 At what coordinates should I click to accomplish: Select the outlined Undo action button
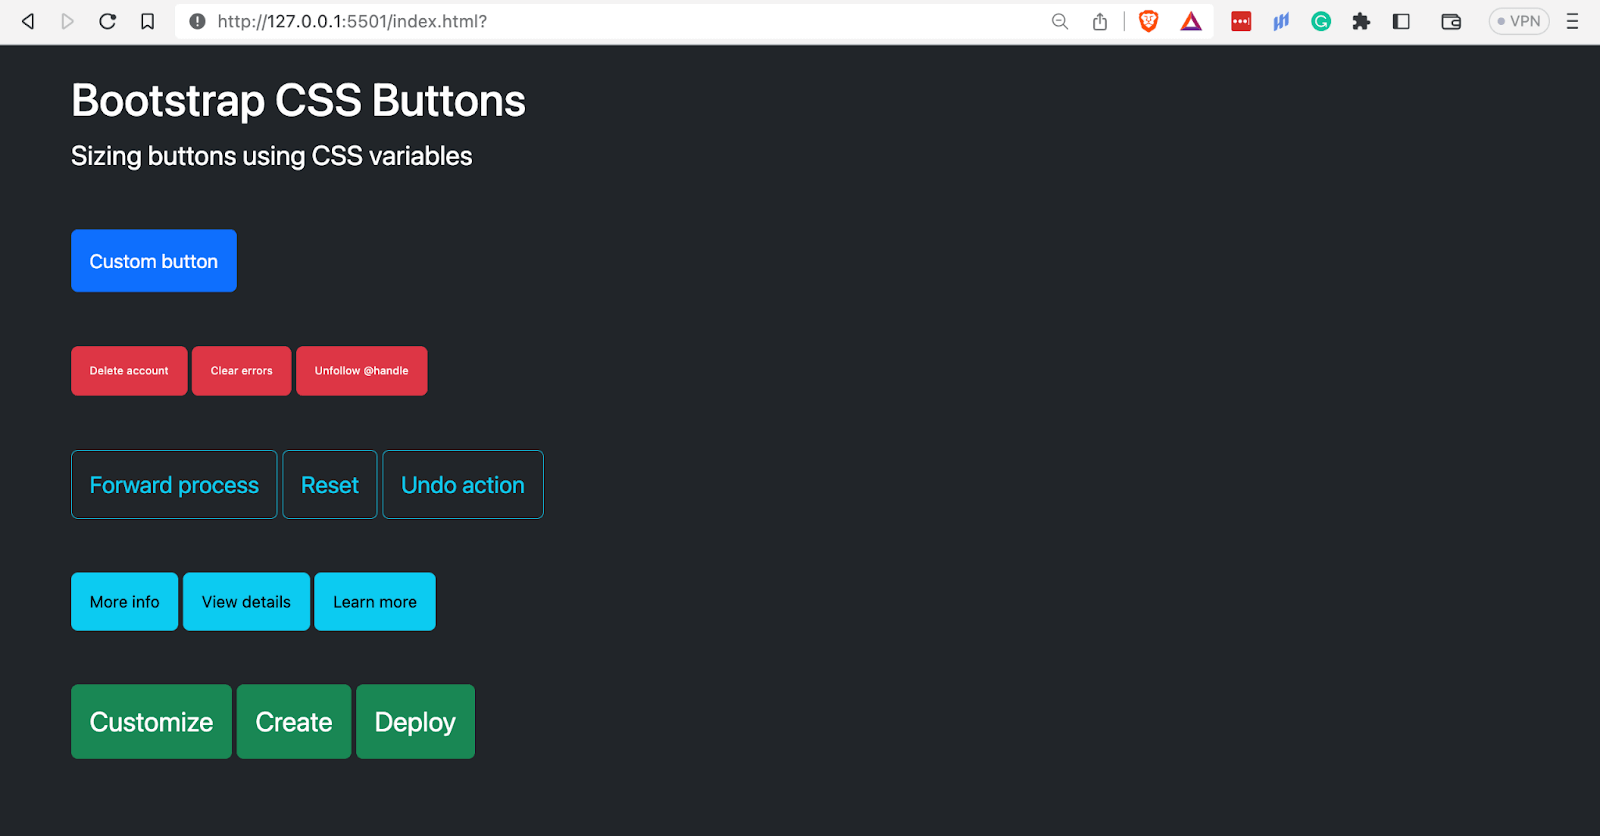coord(462,485)
